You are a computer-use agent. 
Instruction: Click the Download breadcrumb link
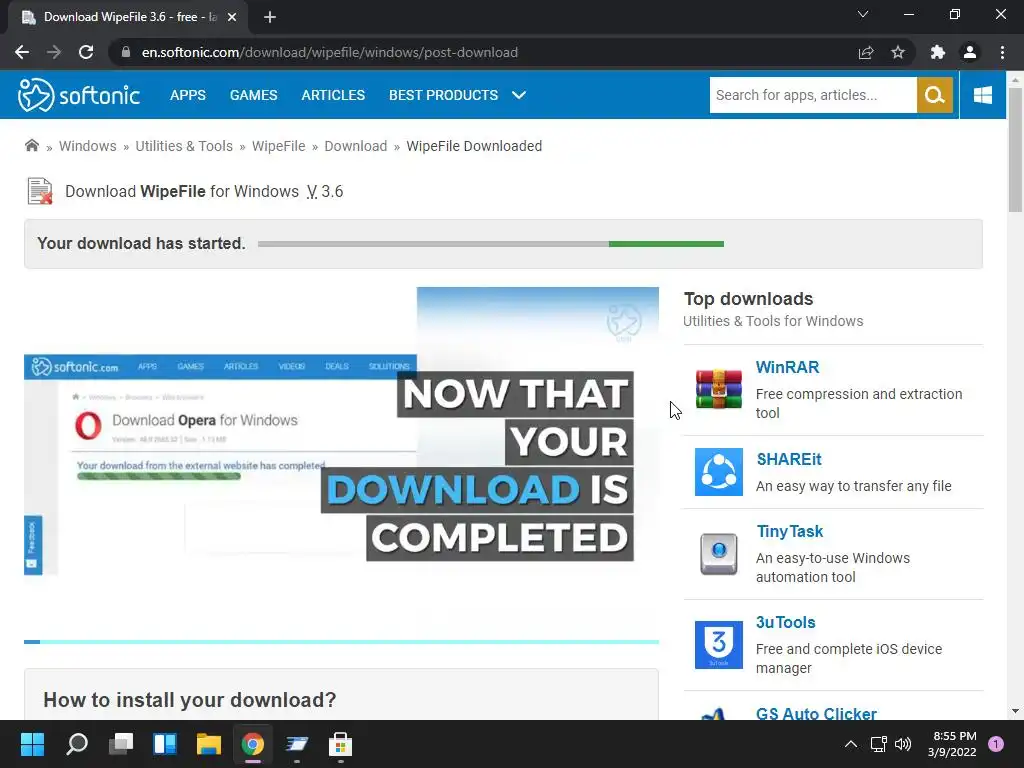pyautogui.click(x=356, y=146)
